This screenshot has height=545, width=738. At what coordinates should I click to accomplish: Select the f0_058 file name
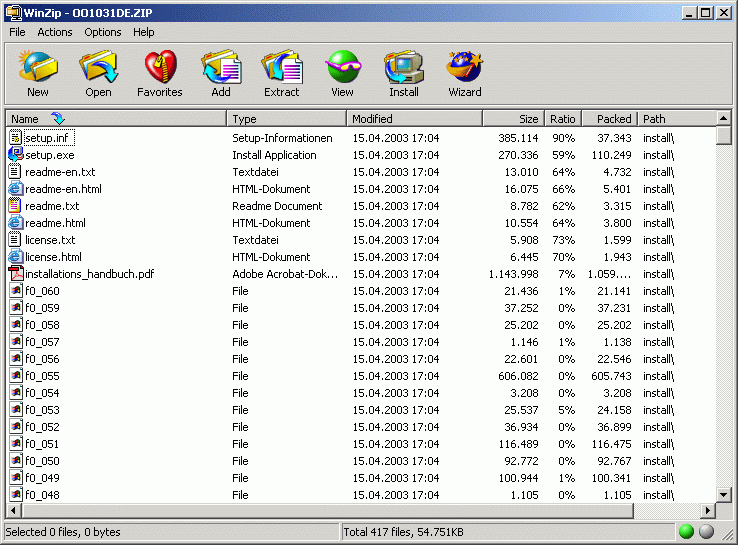coord(42,325)
